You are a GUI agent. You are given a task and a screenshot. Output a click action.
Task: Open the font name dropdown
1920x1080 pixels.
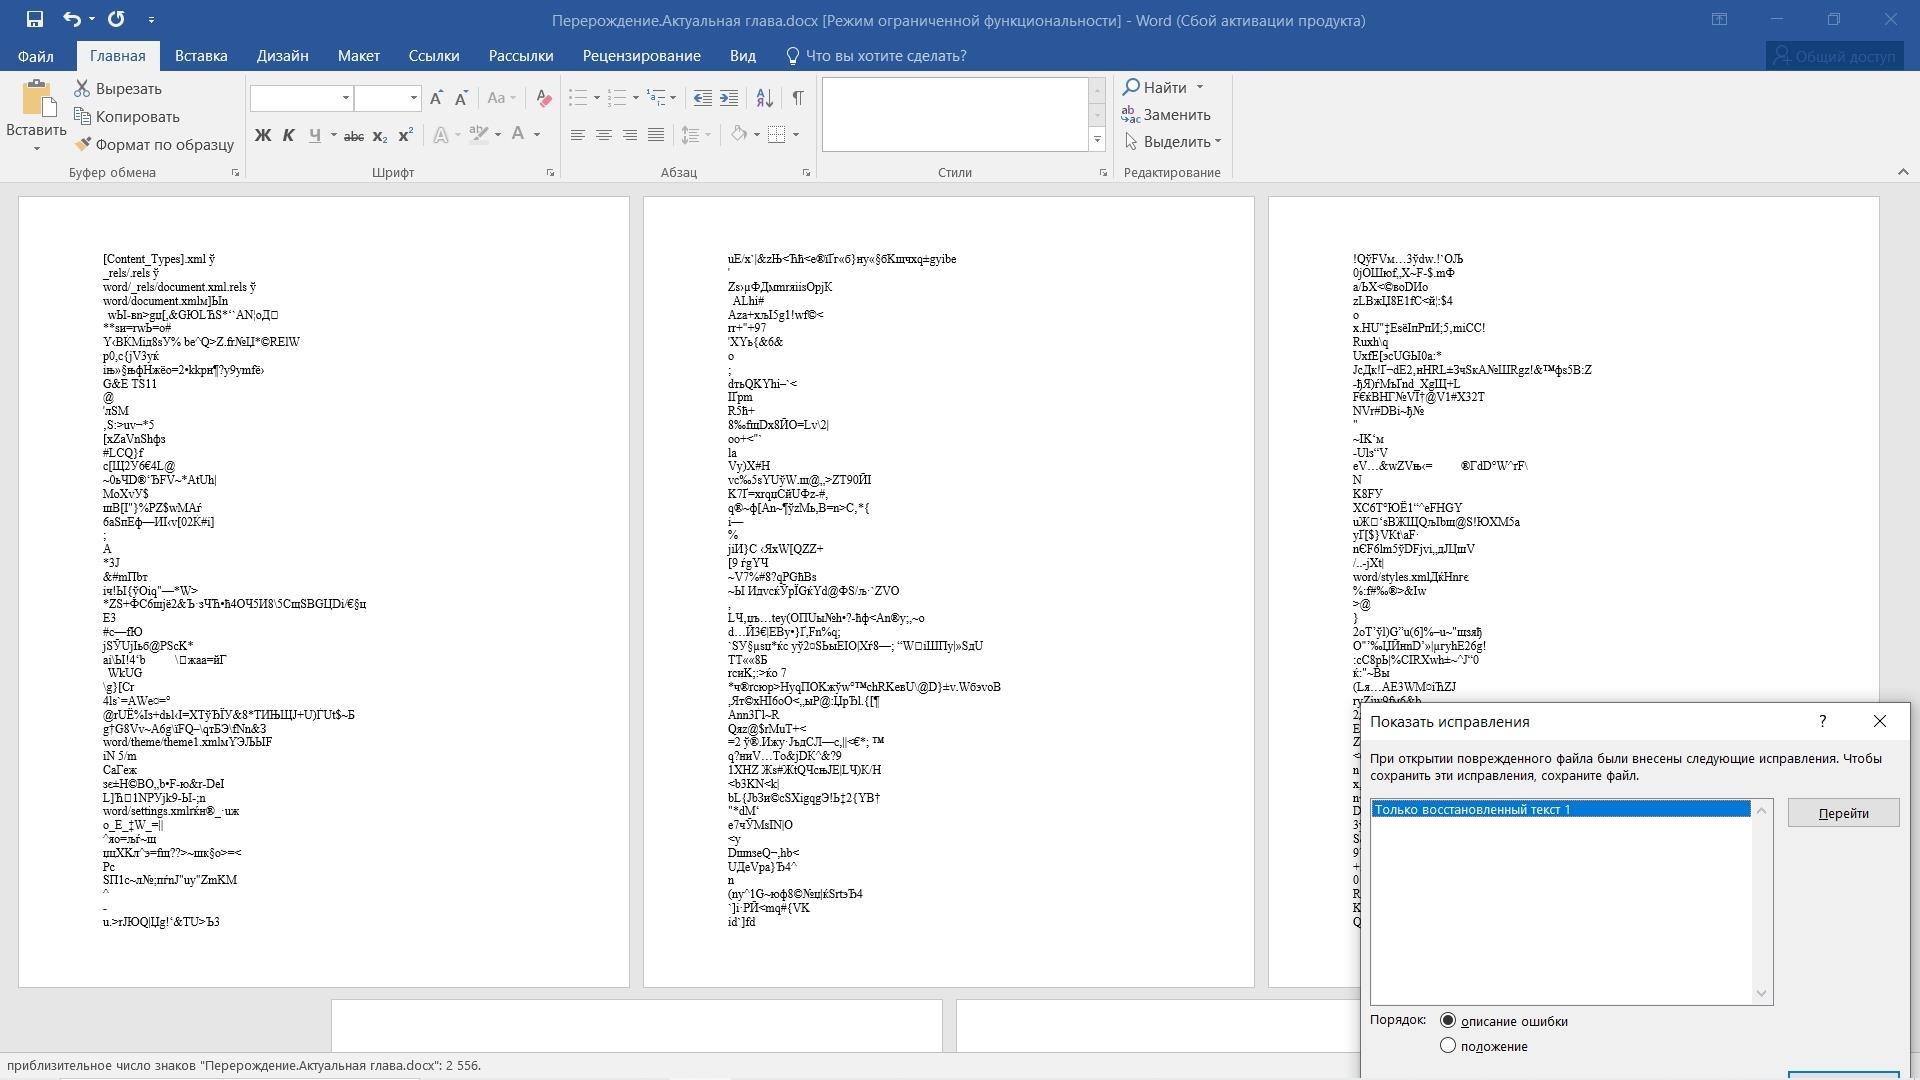pyautogui.click(x=346, y=98)
